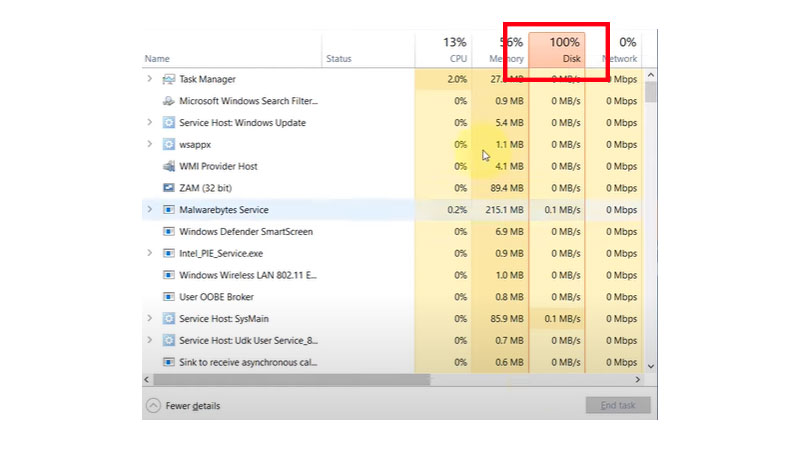
Task: Click the End task button
Action: [x=618, y=405]
